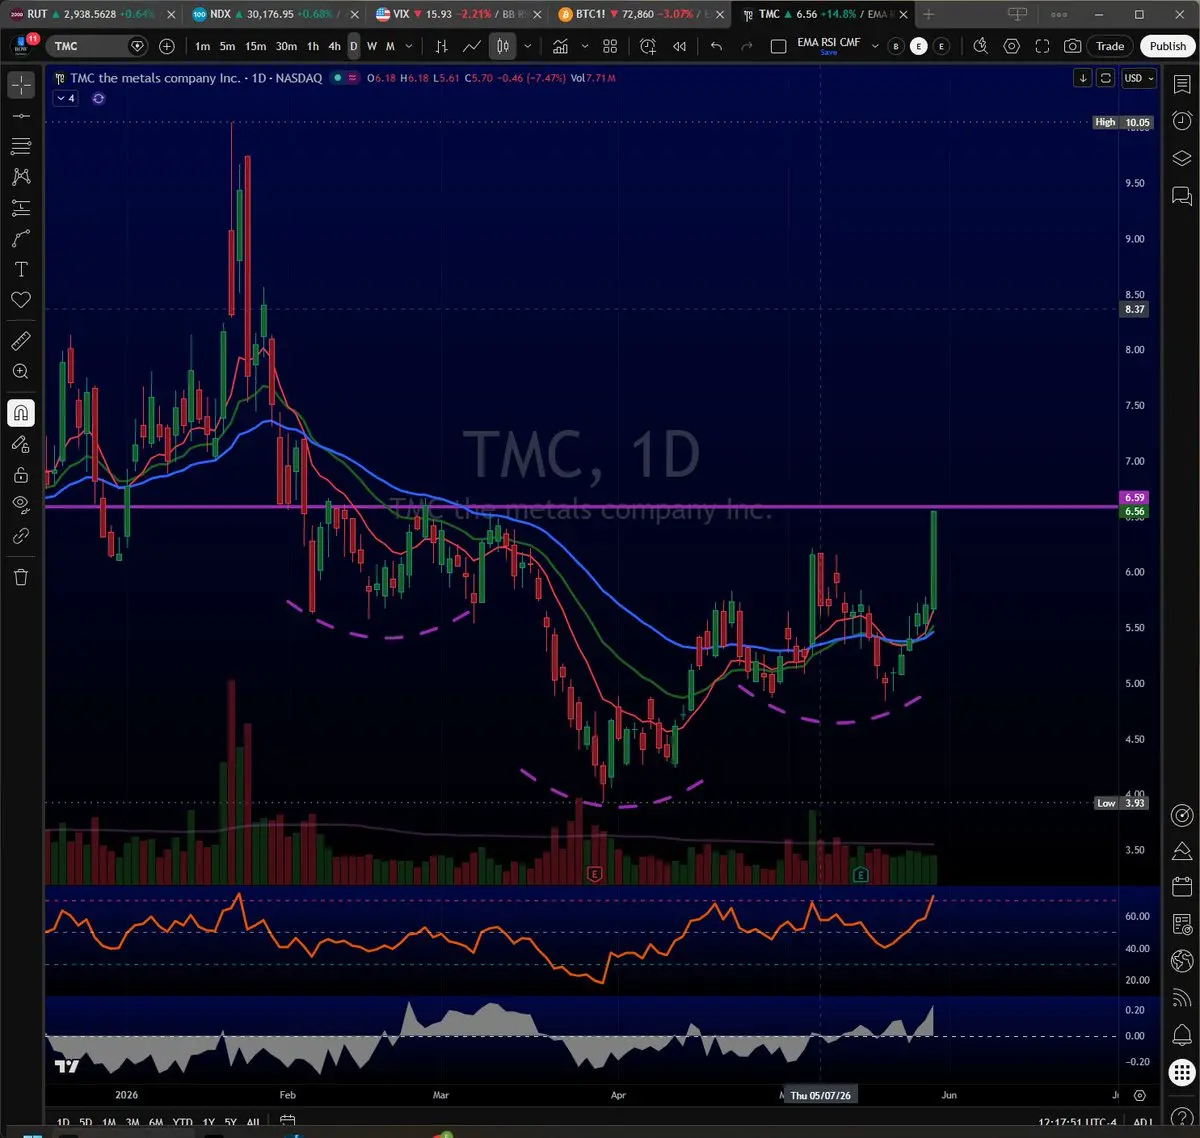Create an alert with the alarm-plus icon
Image resolution: width=1200 pixels, height=1138 pixels.
pyautogui.click(x=648, y=46)
